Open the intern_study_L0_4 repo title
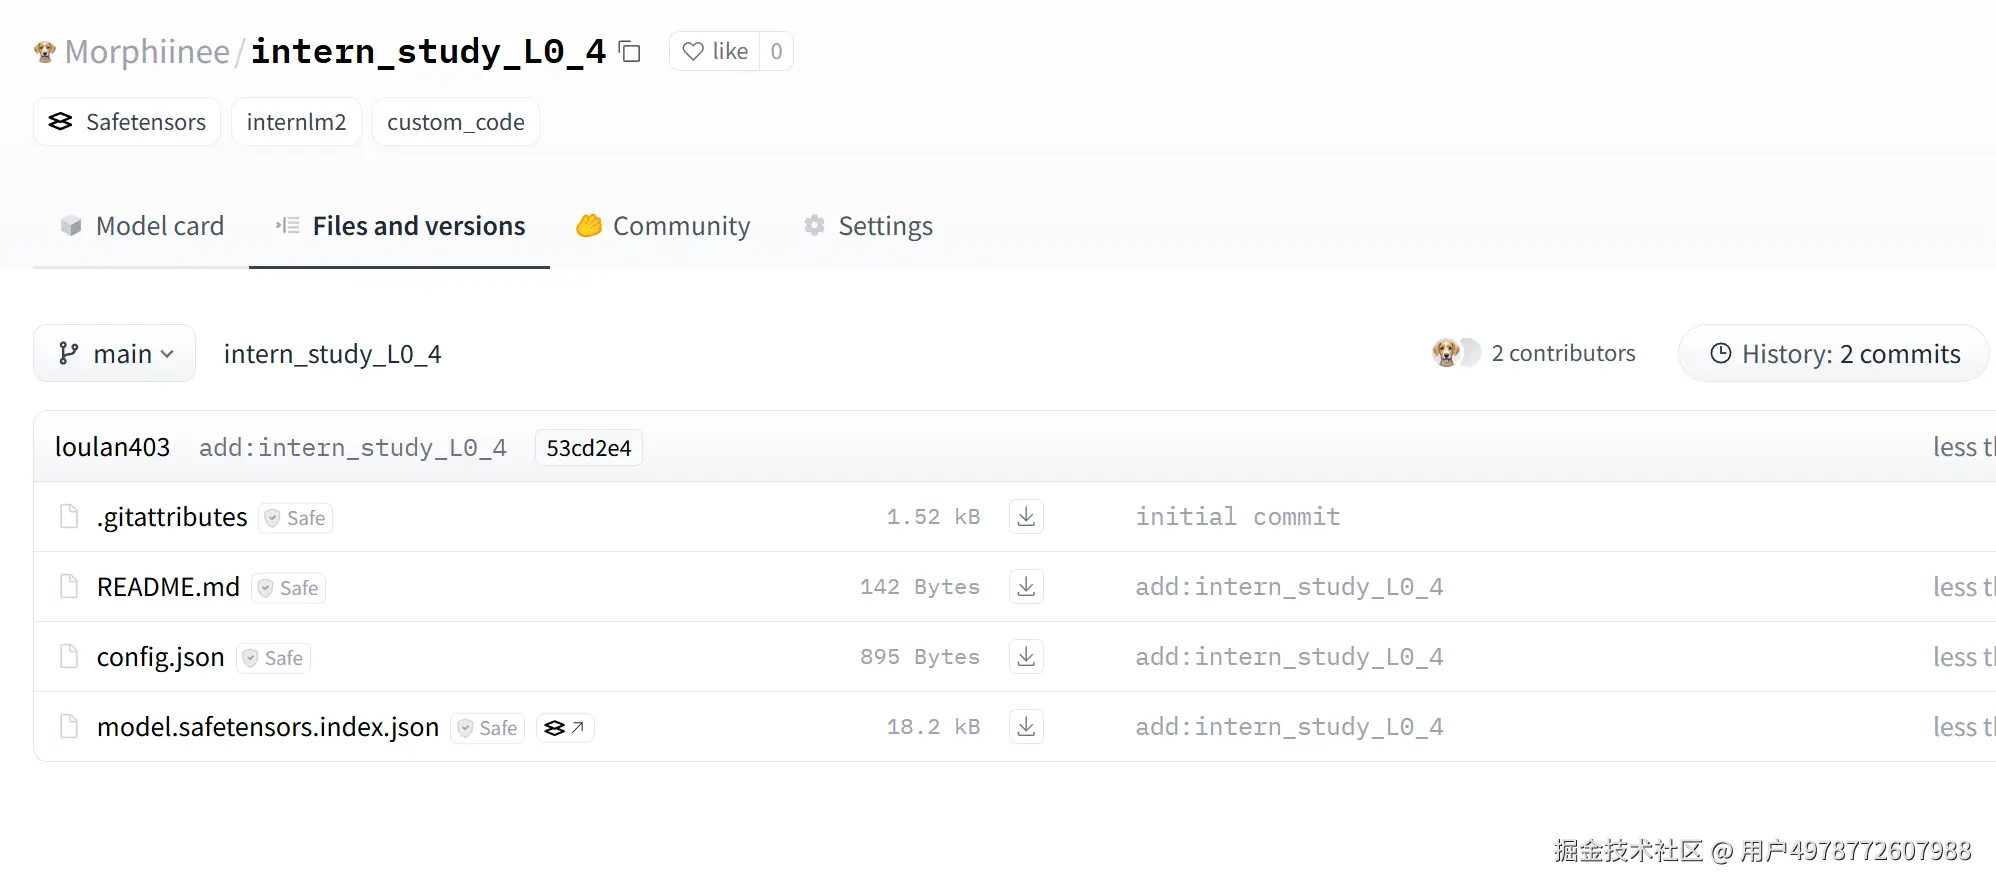1996x889 pixels. pos(428,51)
